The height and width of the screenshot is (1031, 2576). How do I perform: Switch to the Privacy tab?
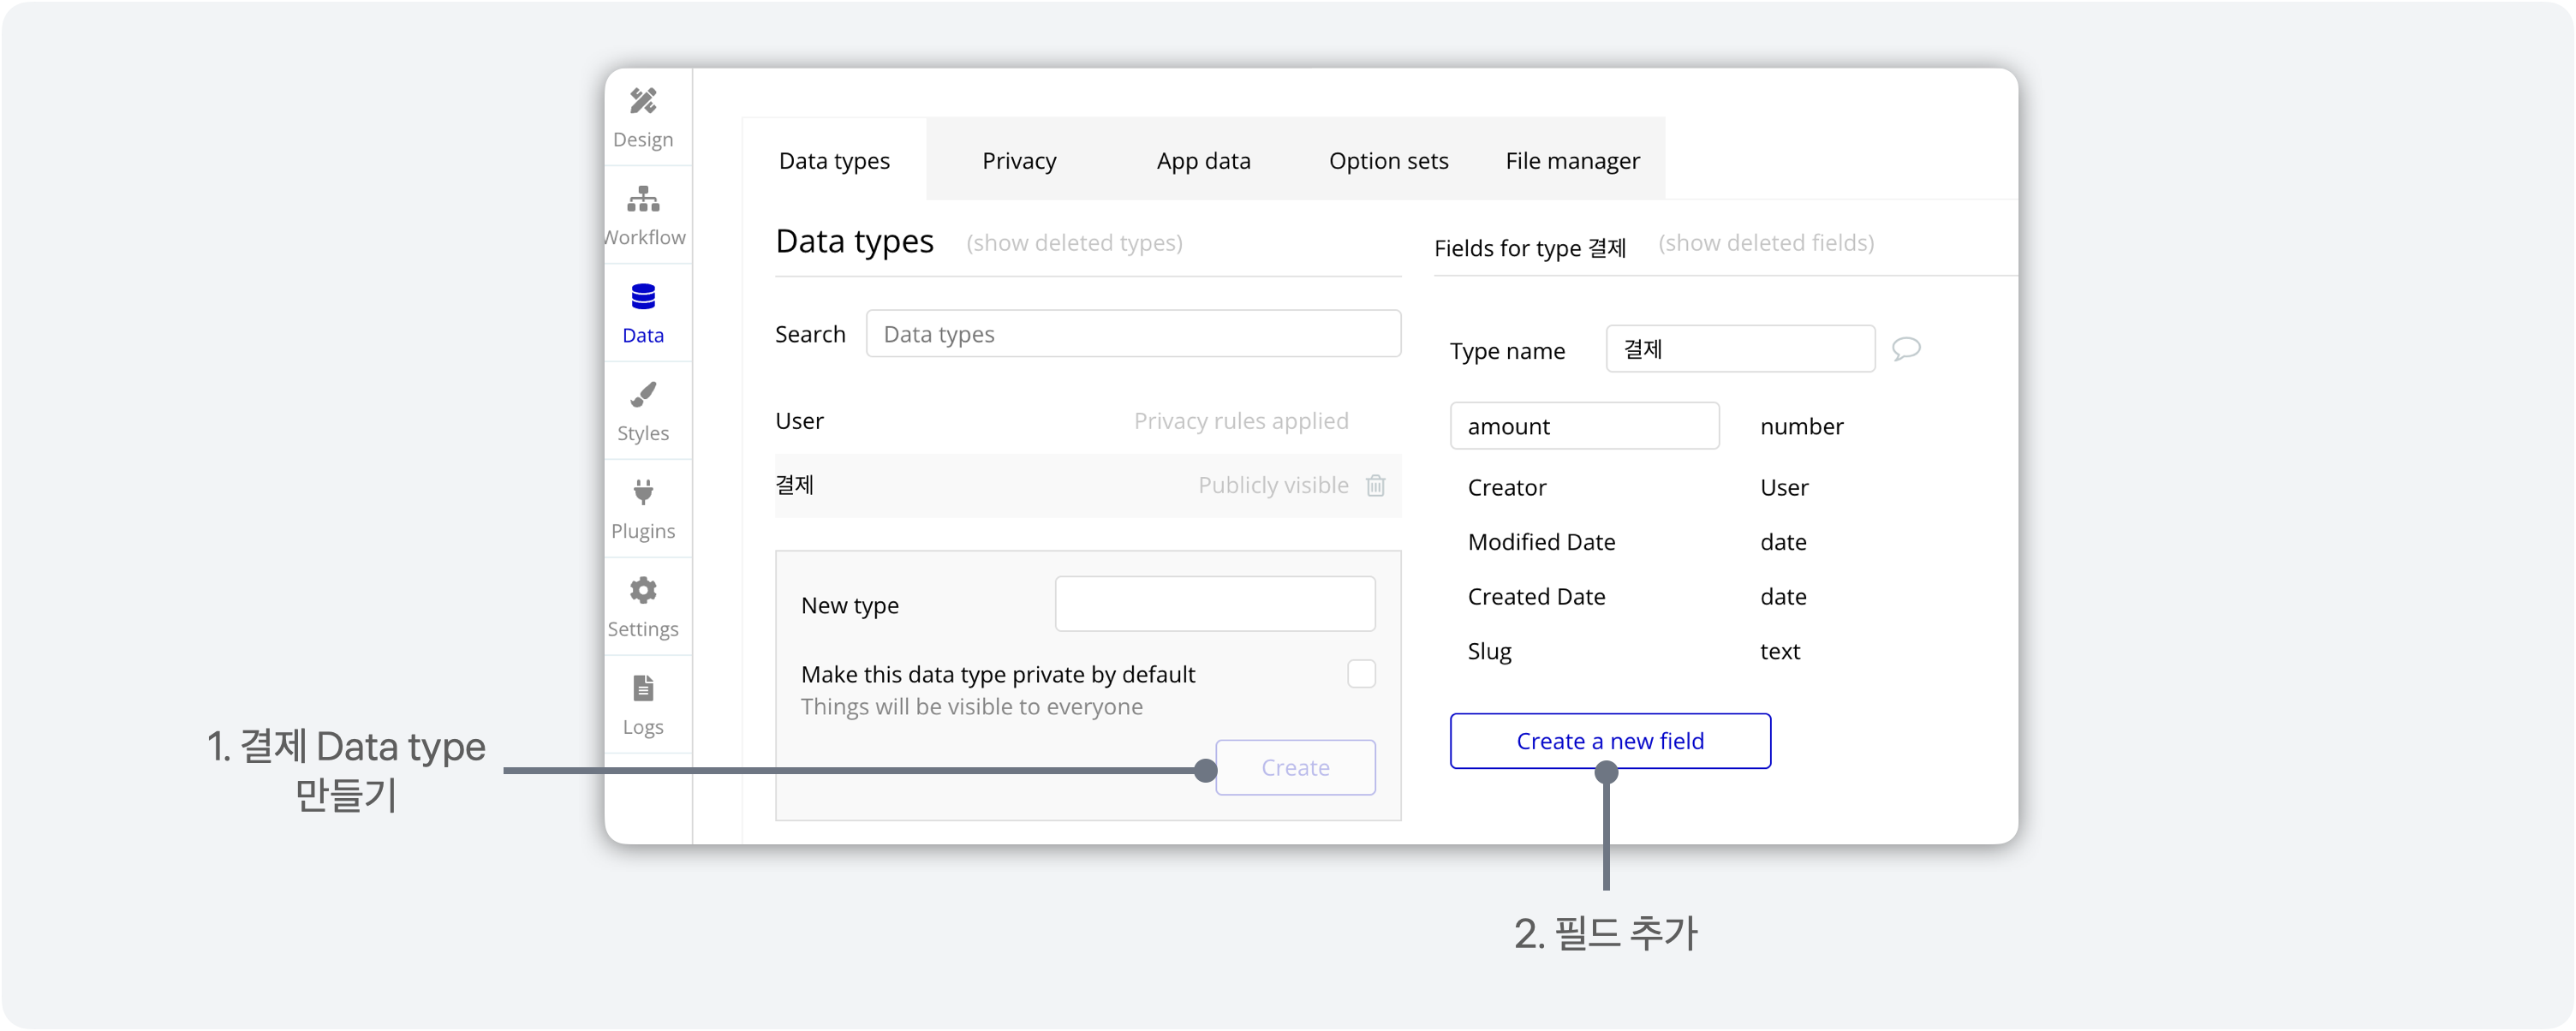point(1019,160)
